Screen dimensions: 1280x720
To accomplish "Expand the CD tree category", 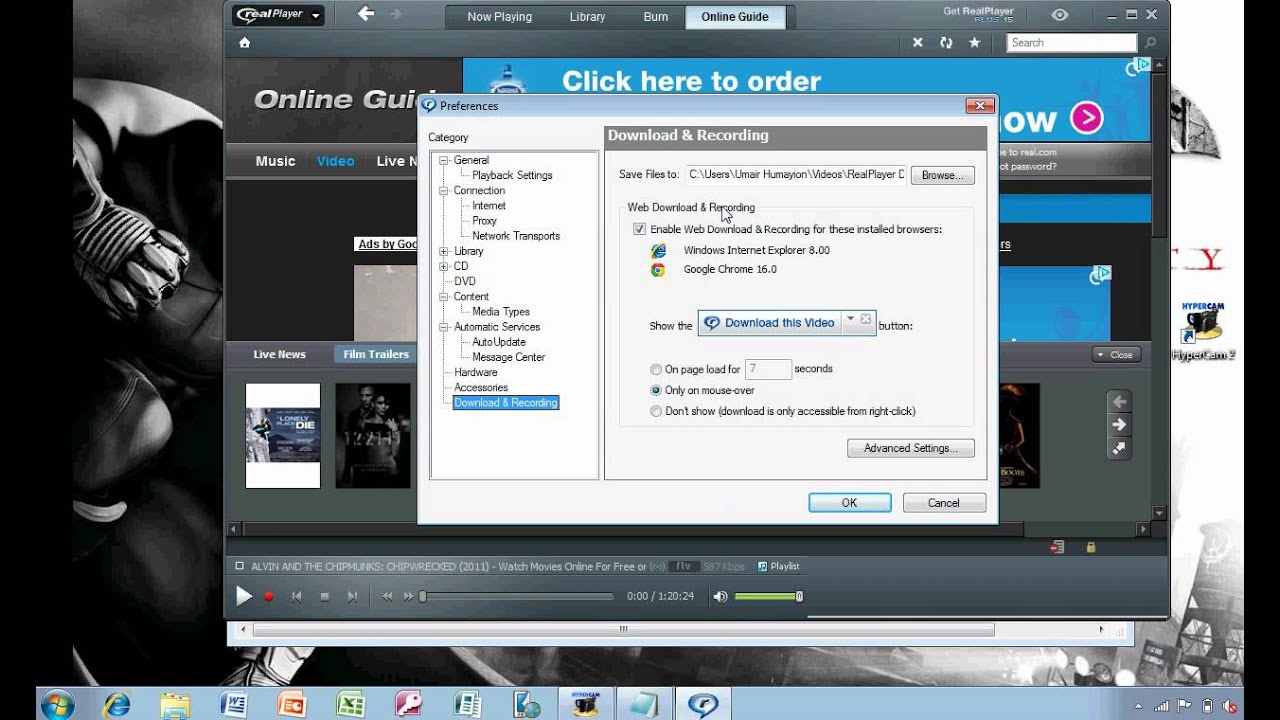I will [444, 266].
